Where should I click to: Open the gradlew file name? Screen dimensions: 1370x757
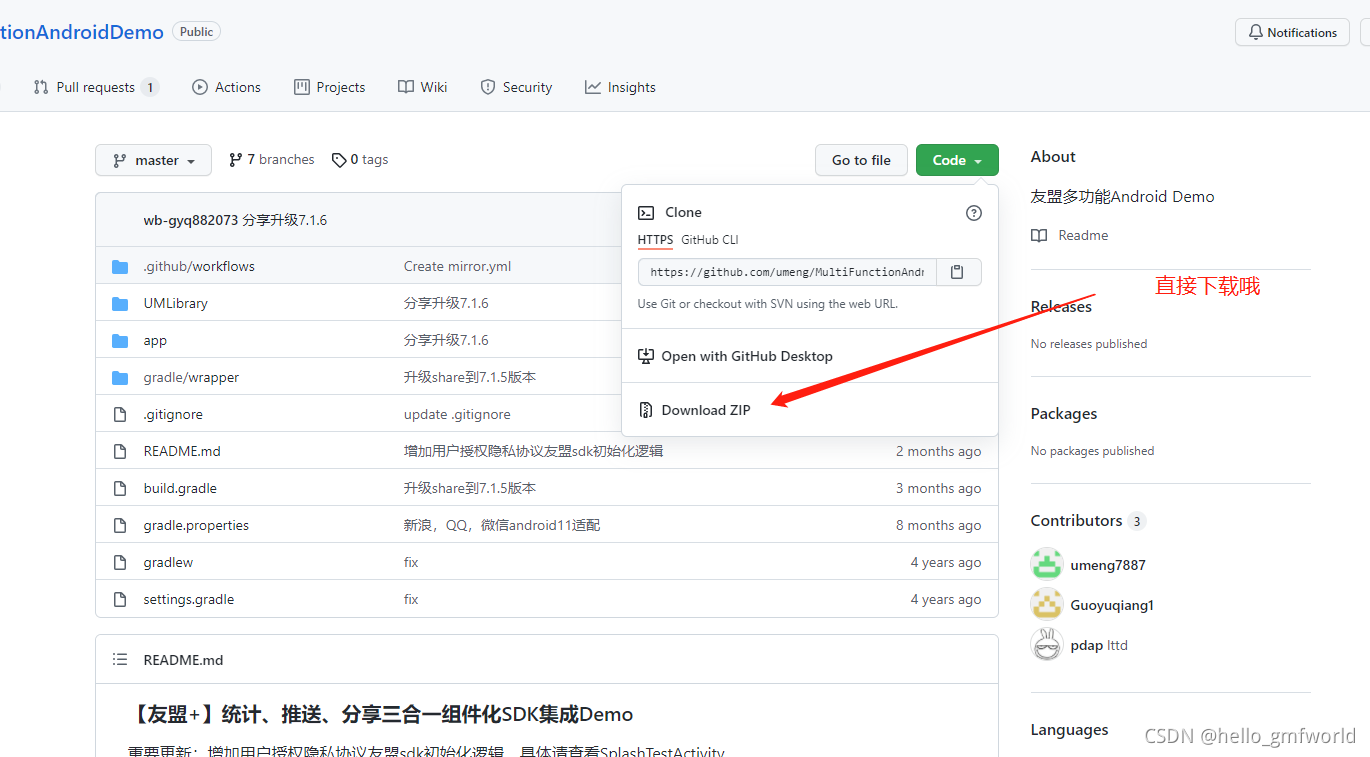pos(168,562)
